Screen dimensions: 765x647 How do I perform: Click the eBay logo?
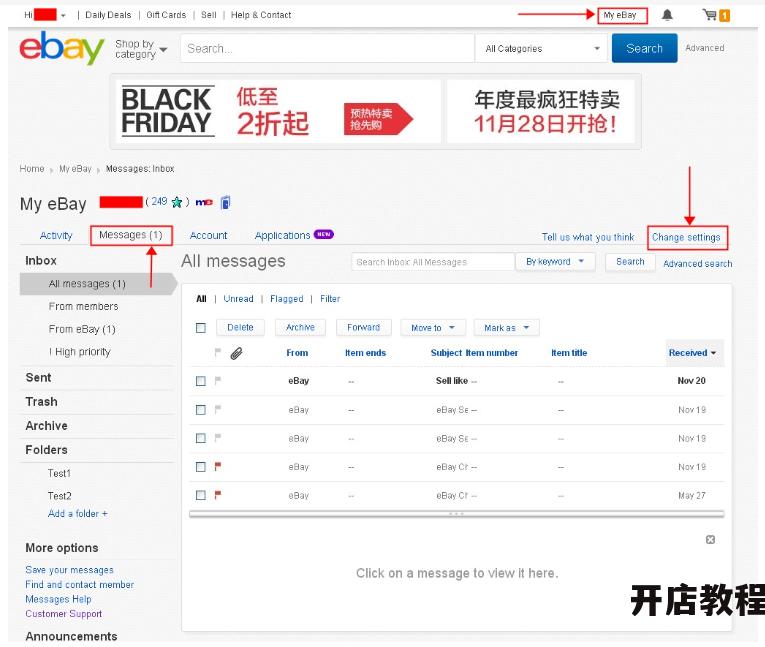coord(61,47)
